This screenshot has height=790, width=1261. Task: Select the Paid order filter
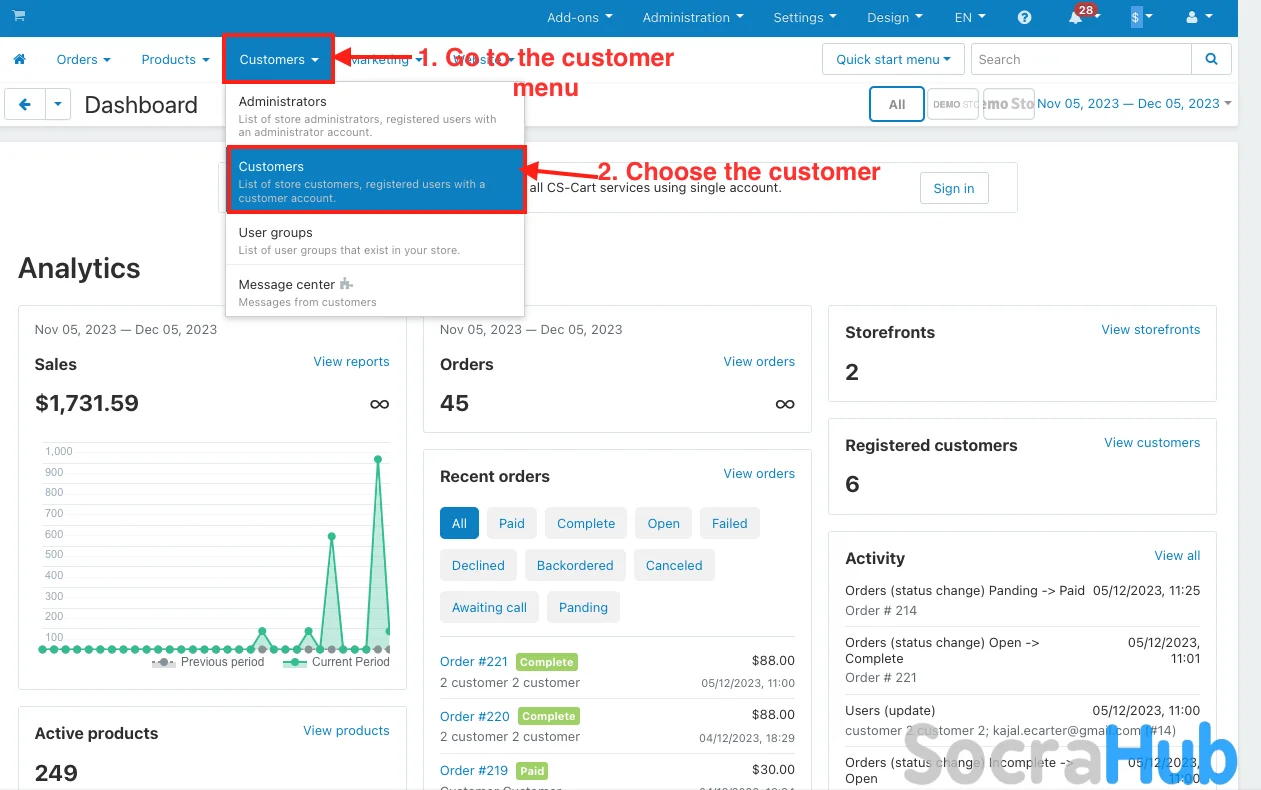click(x=511, y=523)
